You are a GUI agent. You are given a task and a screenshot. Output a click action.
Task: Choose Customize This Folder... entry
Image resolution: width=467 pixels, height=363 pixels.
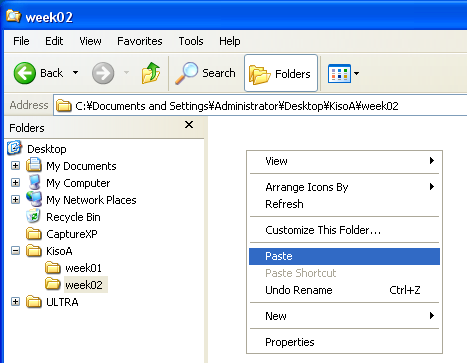344,230
